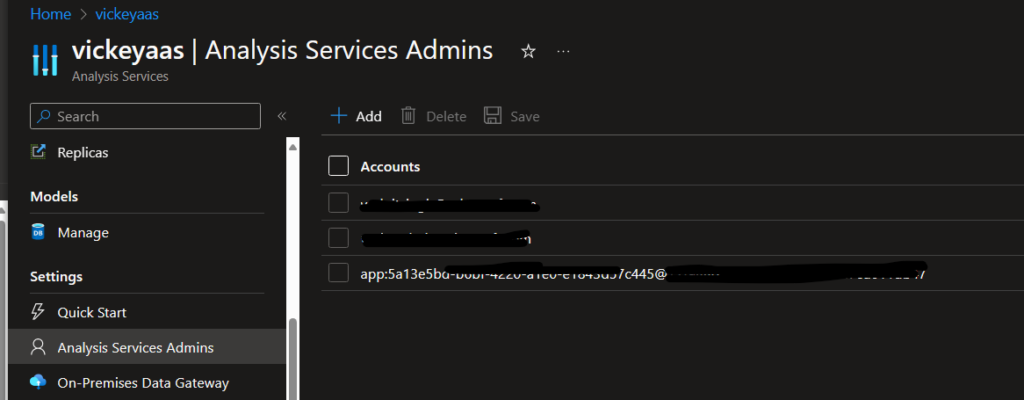Click the Manage database icon
This screenshot has height=400, width=1024.
[39, 232]
